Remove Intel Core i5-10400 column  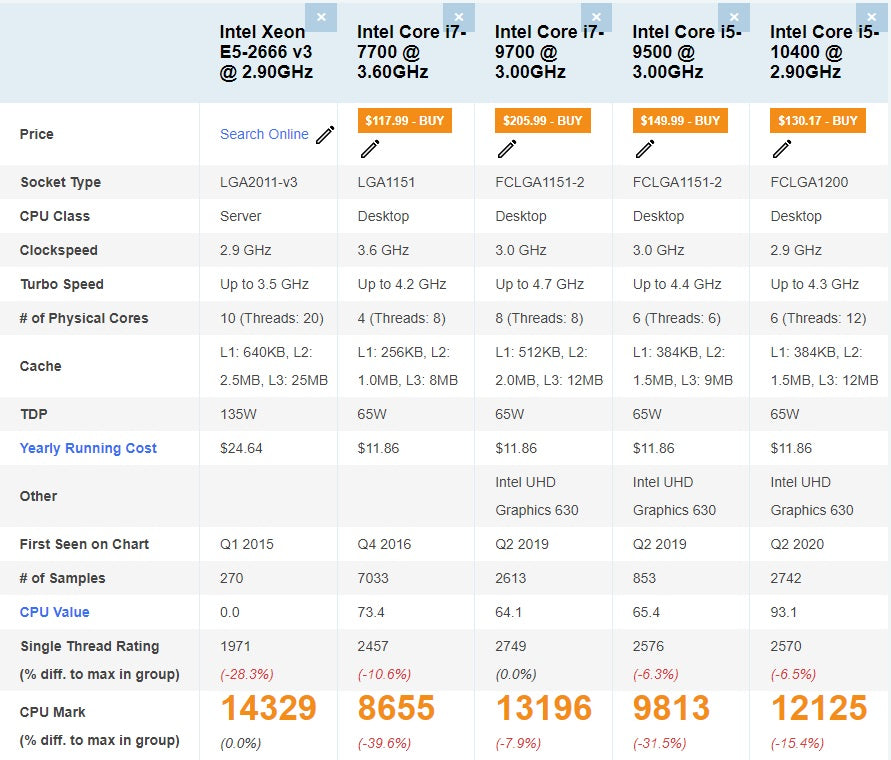872,17
